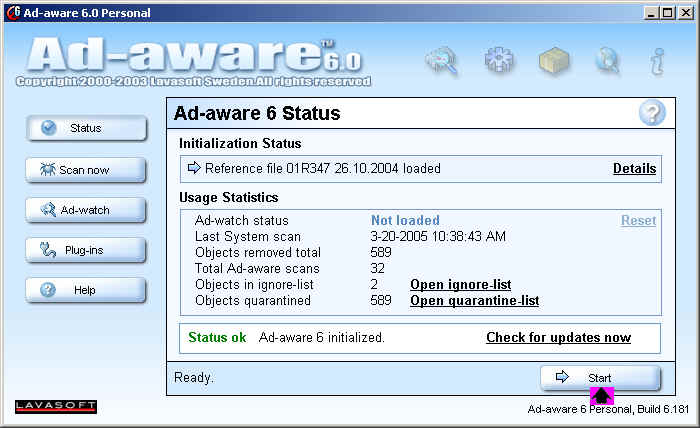The height and width of the screenshot is (428, 700).
Task: Open the quarantine box icon in header
Action: [553, 61]
